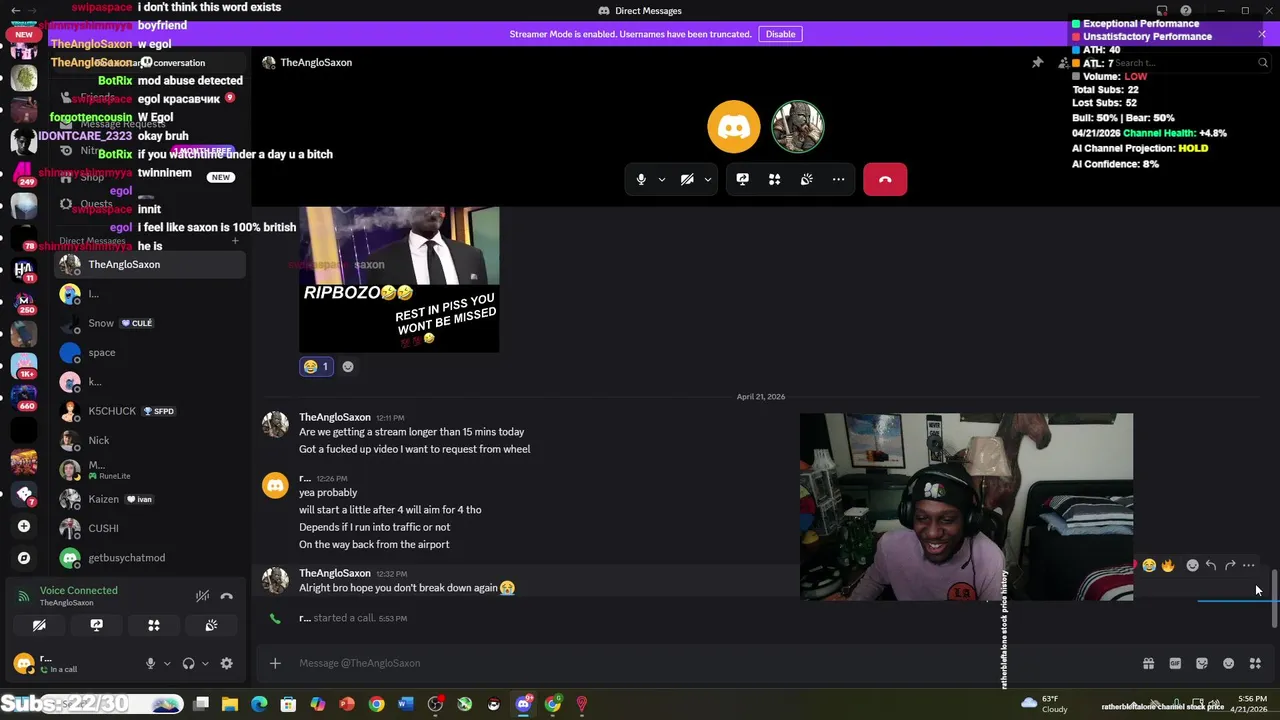Open Microsoft Word from the taskbar
The width and height of the screenshot is (1280, 720).
click(405, 704)
